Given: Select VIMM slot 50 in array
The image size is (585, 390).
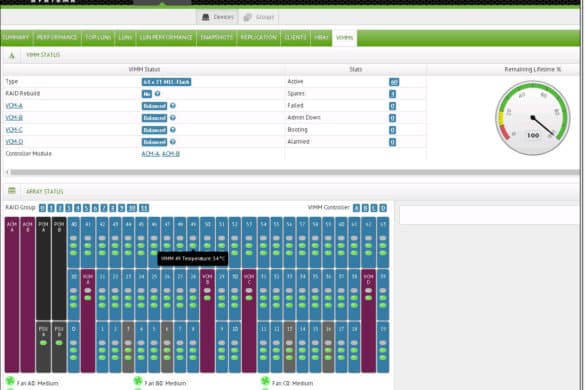Looking at the screenshot, I should [207, 242].
